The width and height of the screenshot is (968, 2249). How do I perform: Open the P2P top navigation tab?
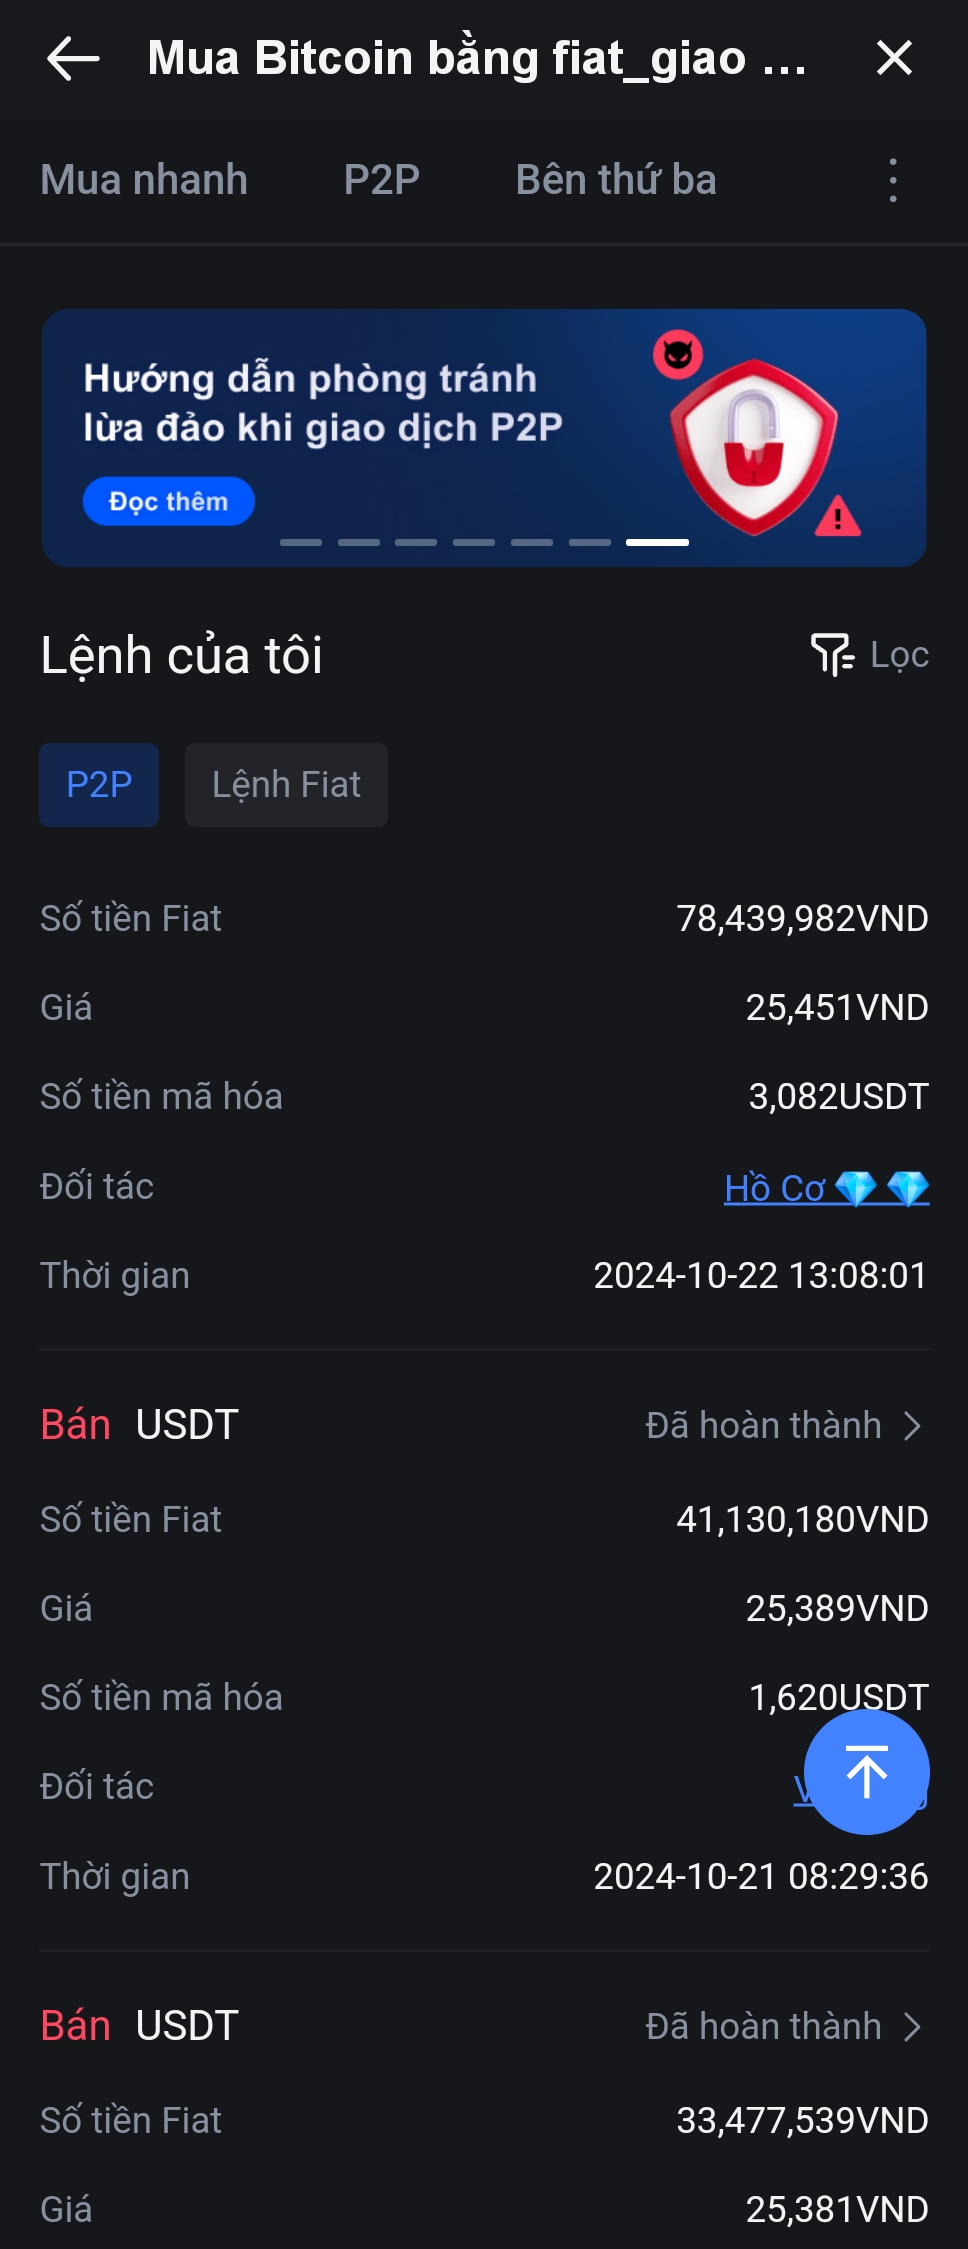[381, 180]
